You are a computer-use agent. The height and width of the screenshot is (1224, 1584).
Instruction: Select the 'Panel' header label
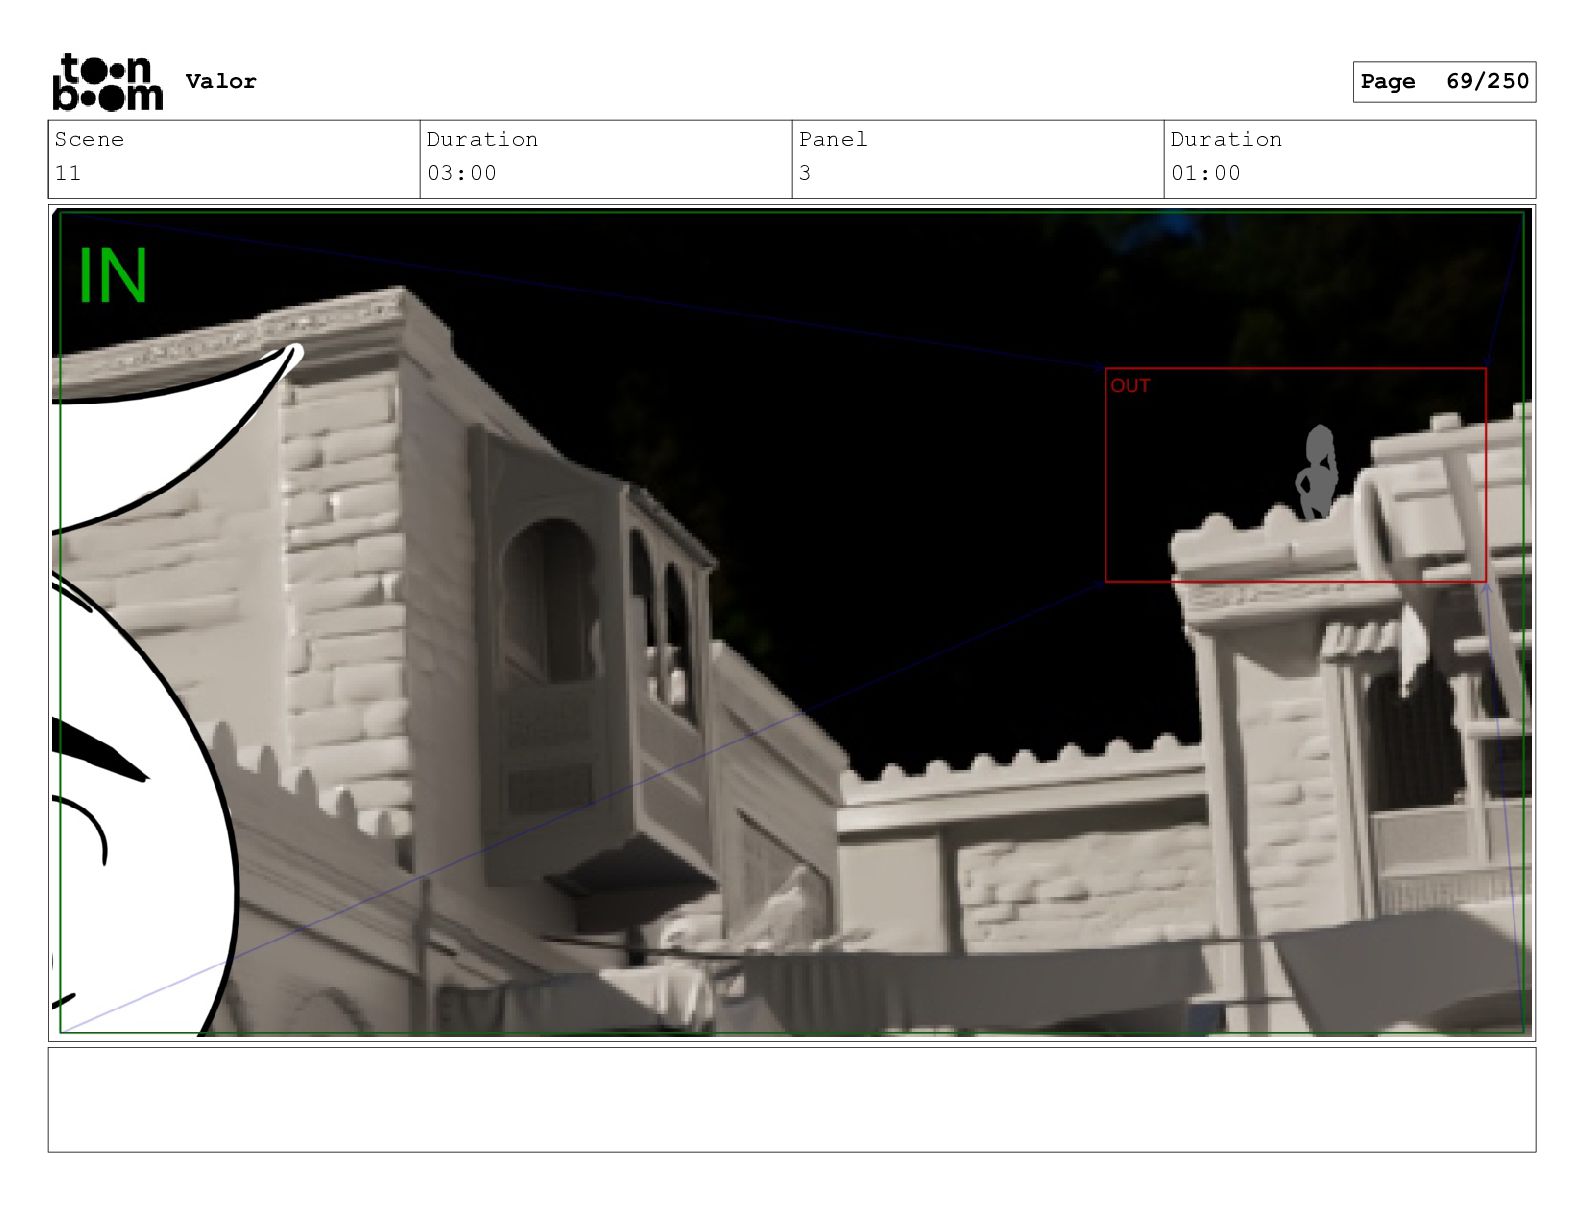click(833, 139)
